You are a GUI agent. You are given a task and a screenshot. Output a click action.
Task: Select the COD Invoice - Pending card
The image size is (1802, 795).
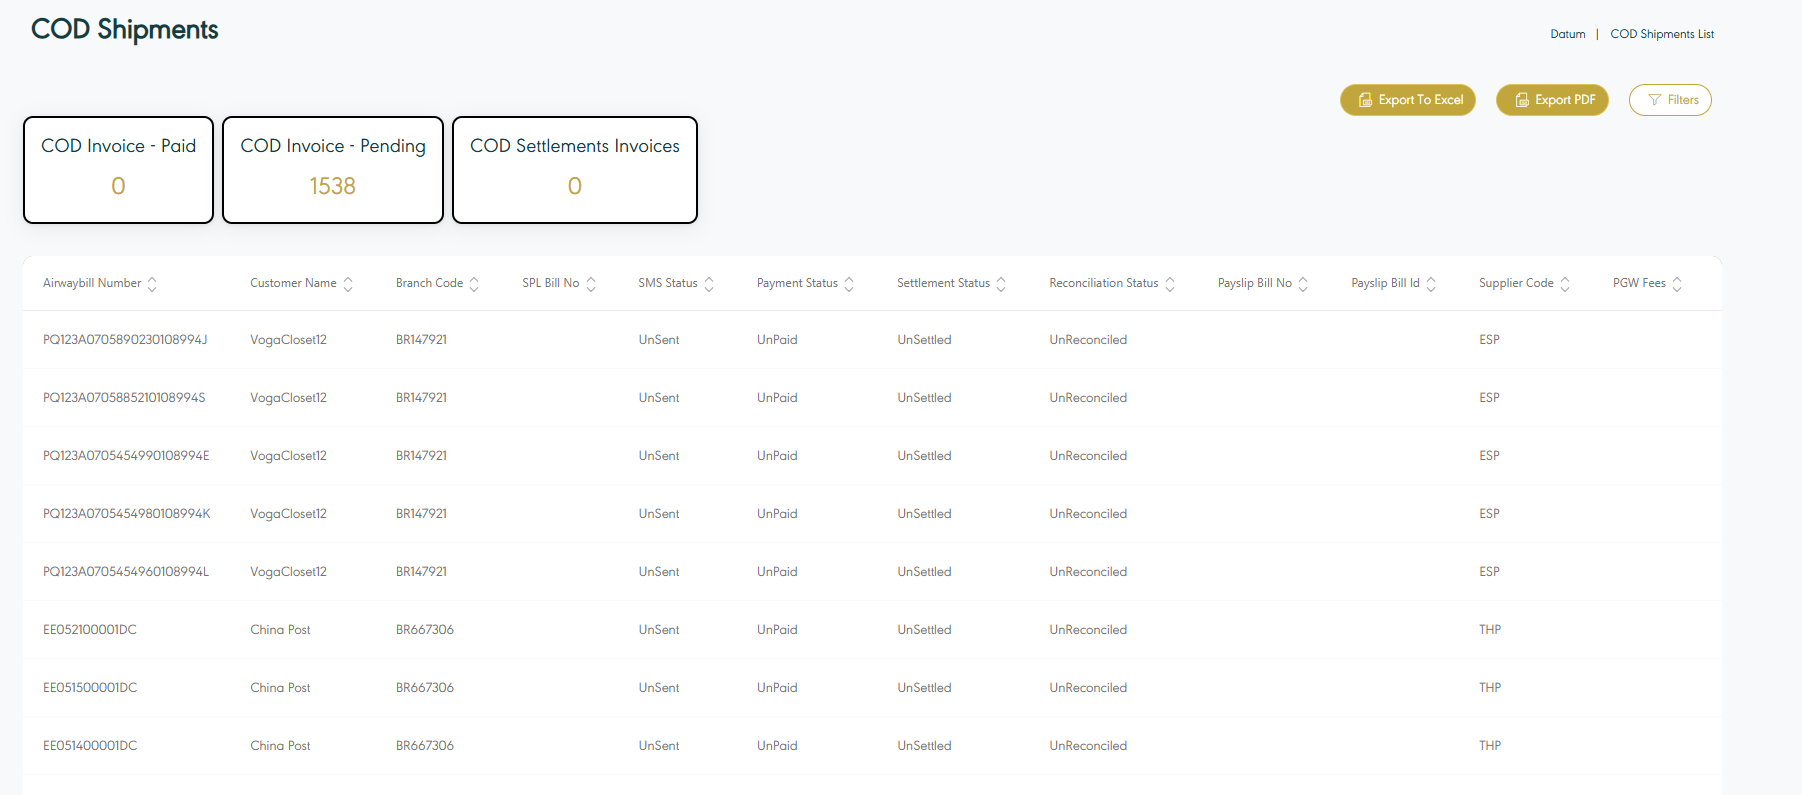click(333, 170)
